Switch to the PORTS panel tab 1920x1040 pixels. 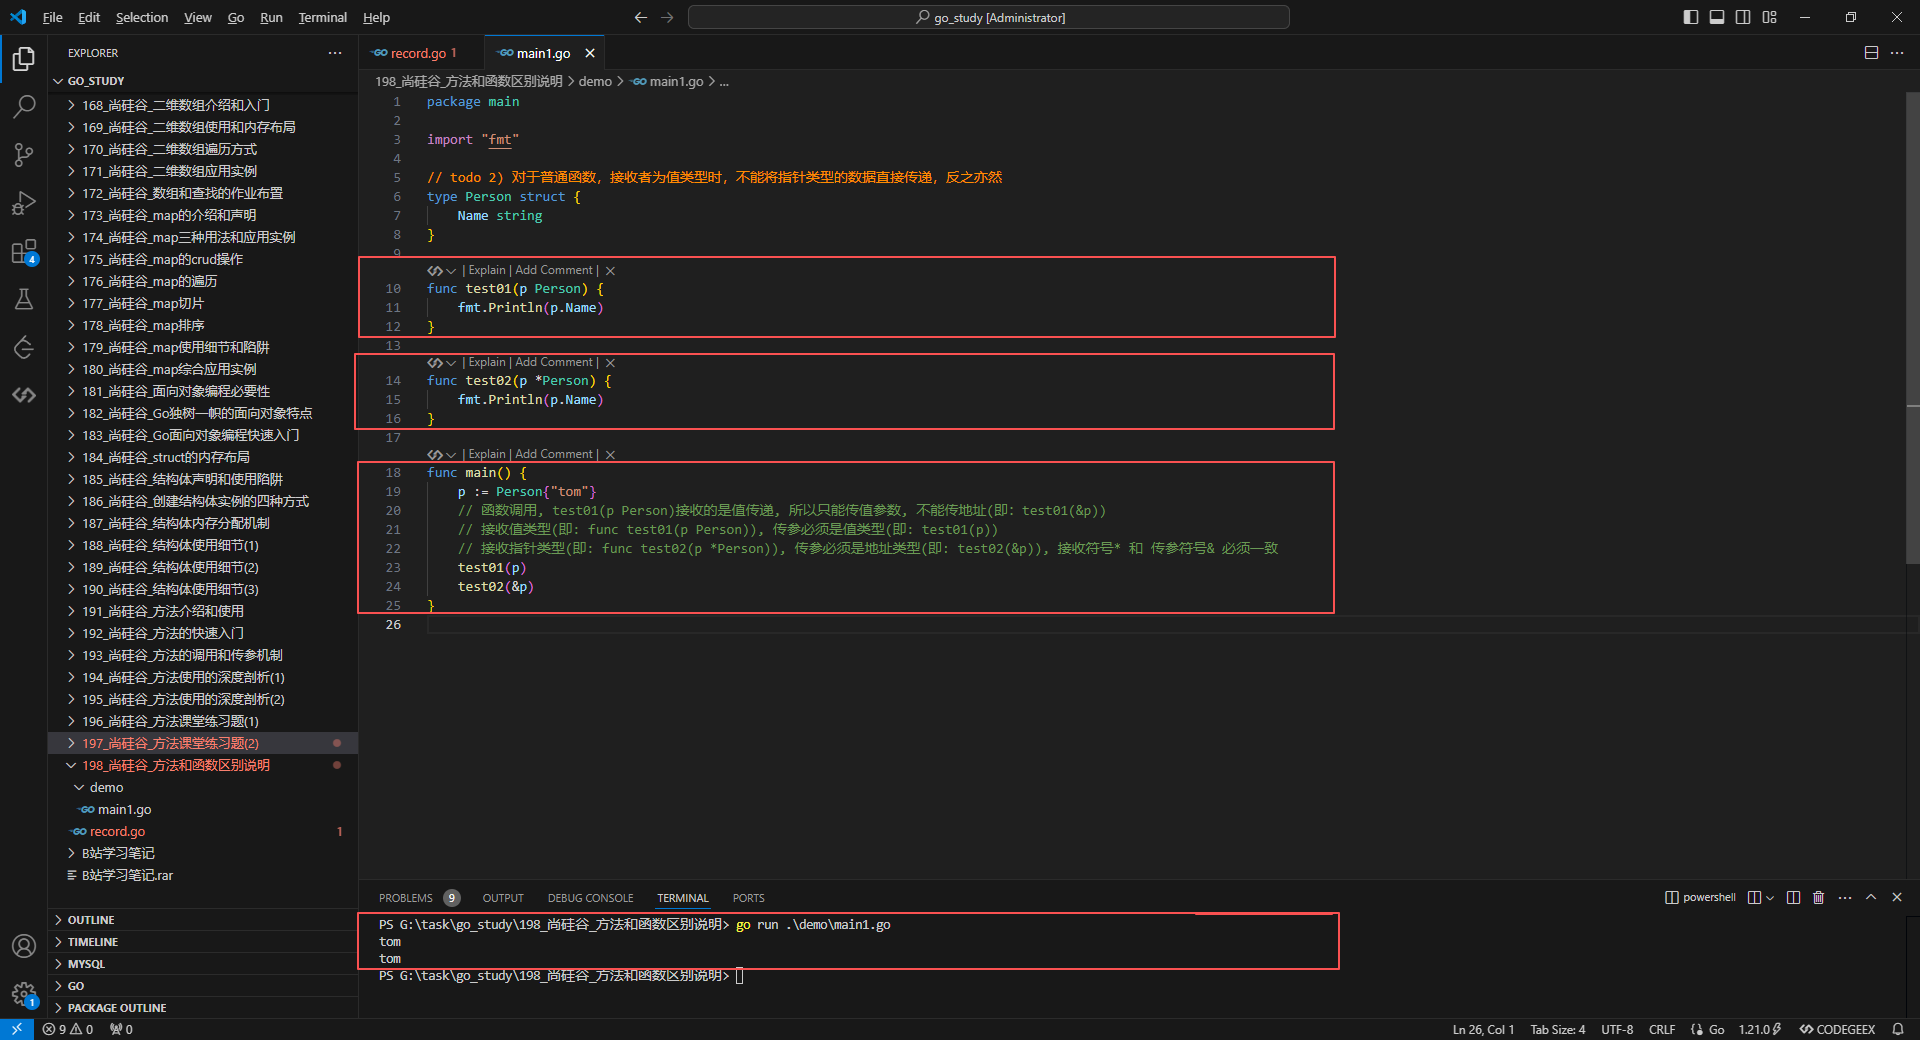748,898
